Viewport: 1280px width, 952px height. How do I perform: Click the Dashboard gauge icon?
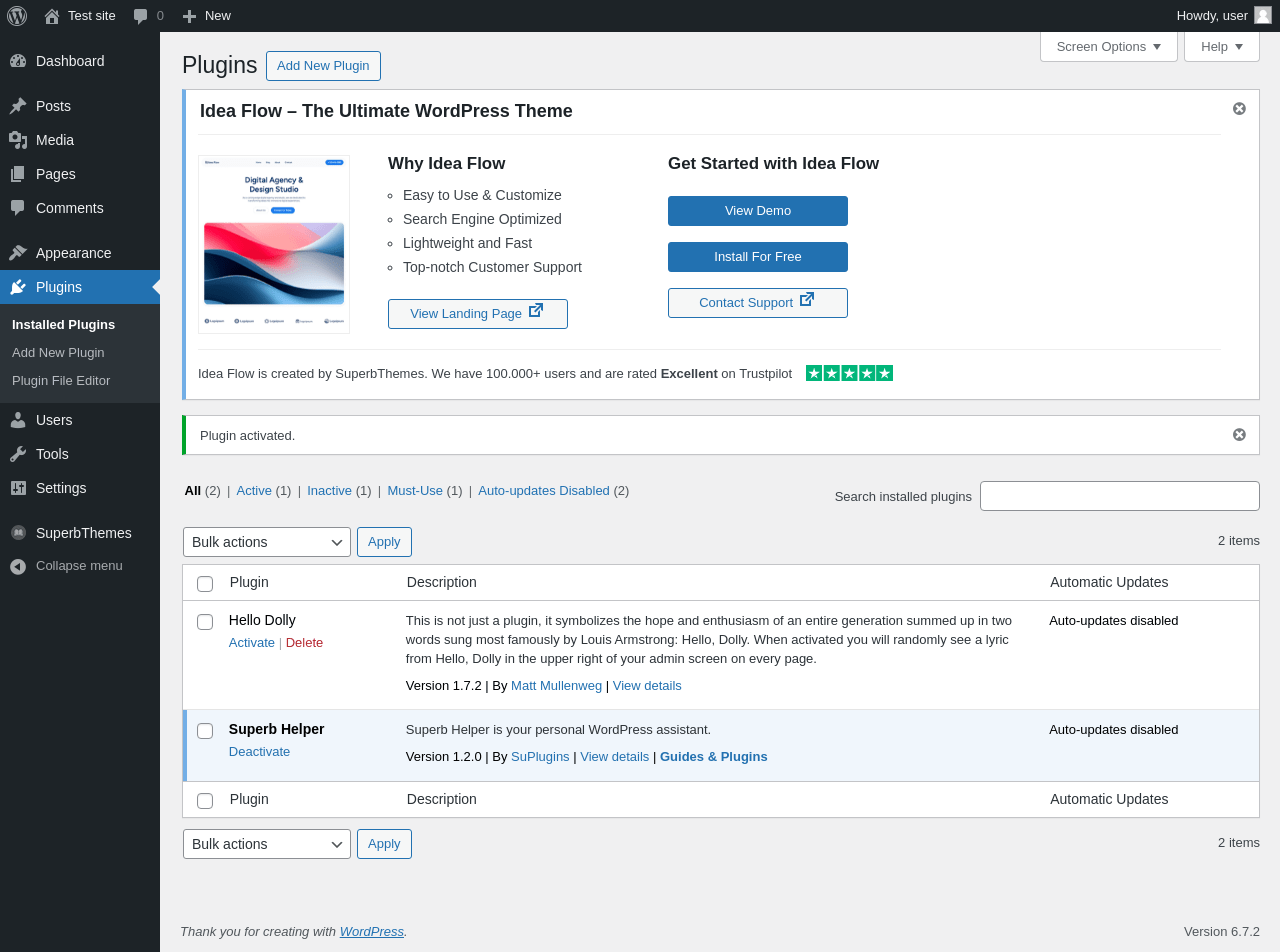pyautogui.click(x=18, y=61)
